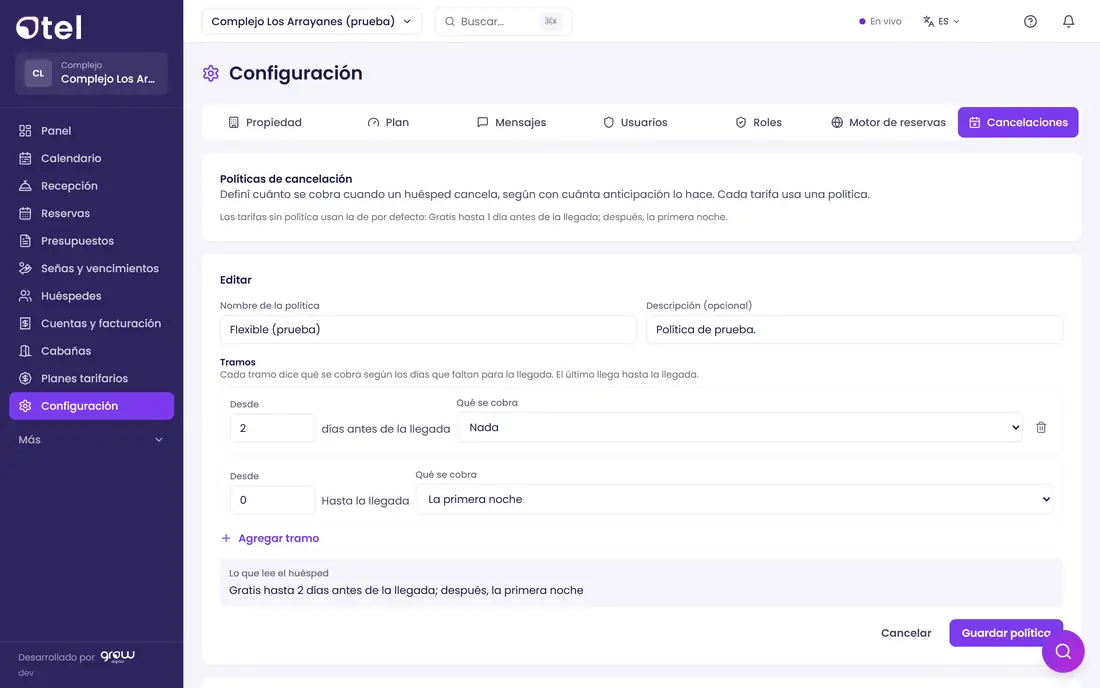Click the Buscar search box
Image resolution: width=1100 pixels, height=688 pixels.
(x=503, y=22)
